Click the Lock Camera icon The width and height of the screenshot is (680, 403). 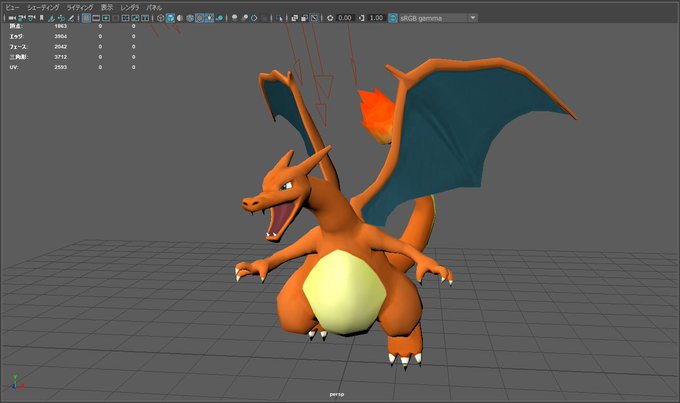click(22, 18)
